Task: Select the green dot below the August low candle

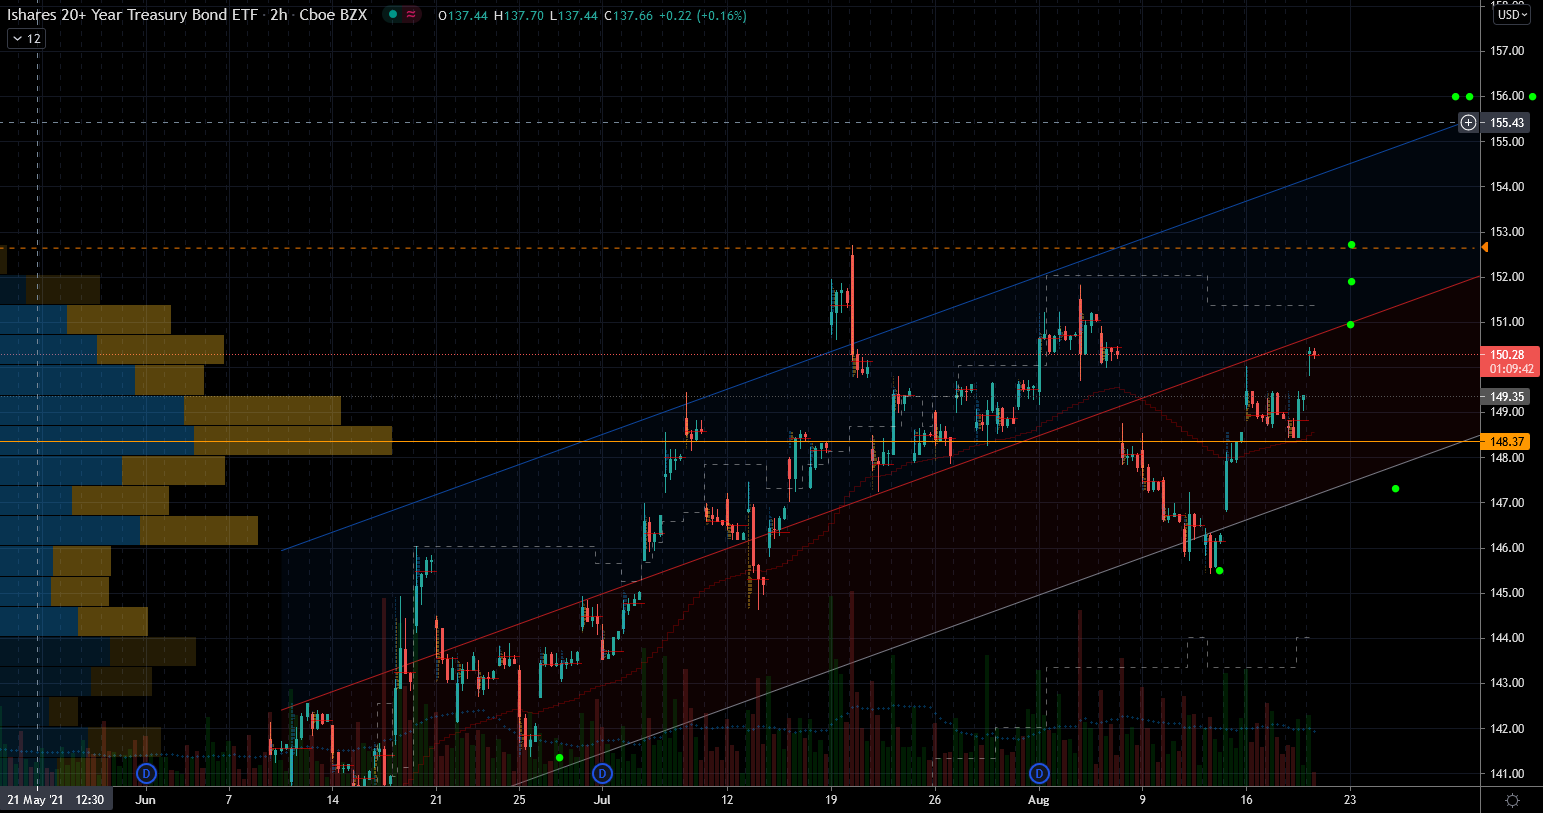Action: tap(1220, 571)
